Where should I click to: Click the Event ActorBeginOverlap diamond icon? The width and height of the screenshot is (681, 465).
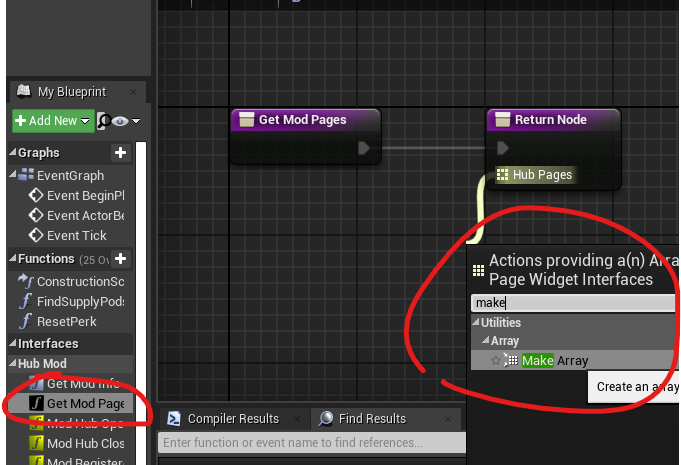pyautogui.click(x=36, y=215)
